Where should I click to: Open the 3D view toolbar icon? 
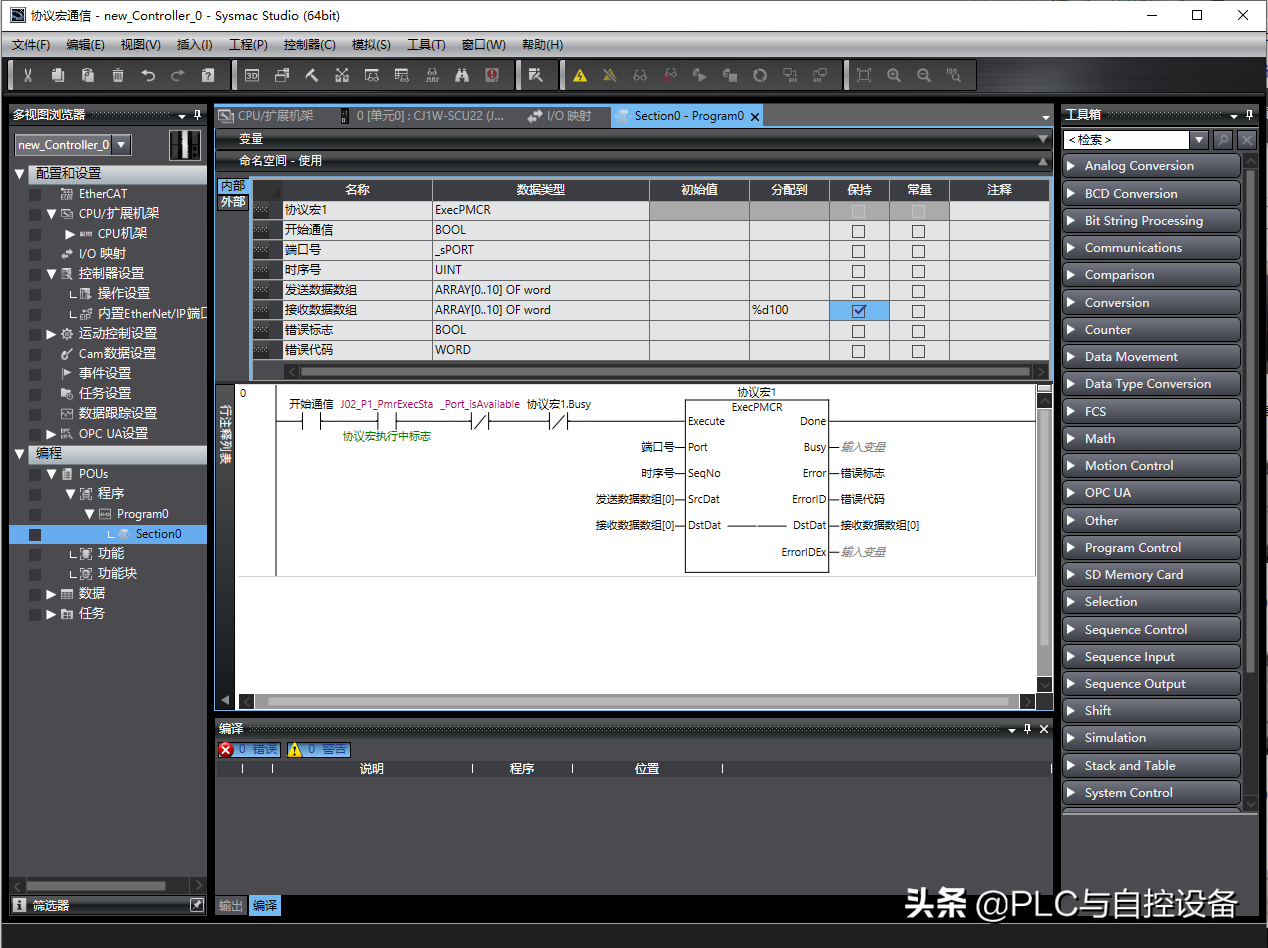click(x=252, y=75)
